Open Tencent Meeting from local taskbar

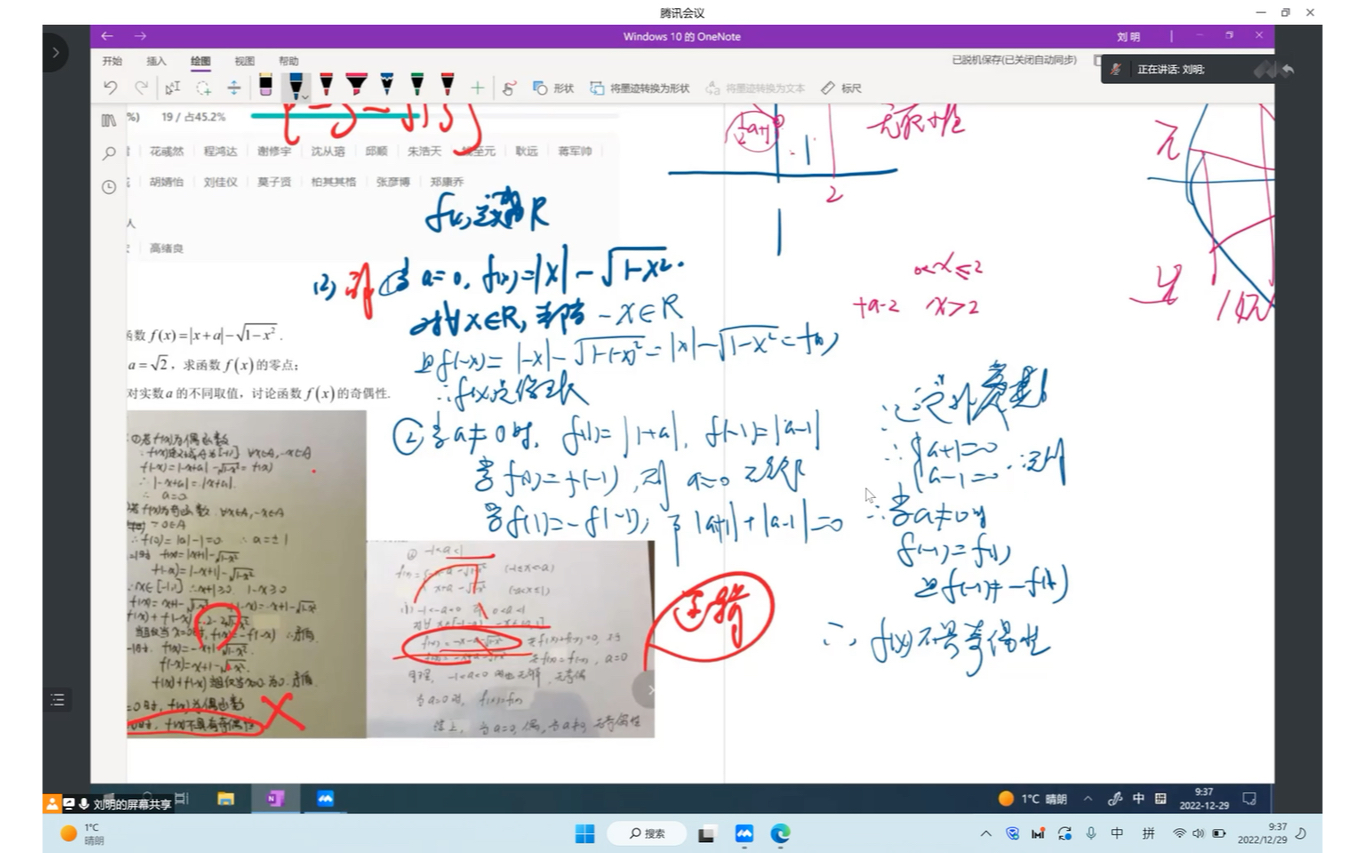(x=744, y=833)
